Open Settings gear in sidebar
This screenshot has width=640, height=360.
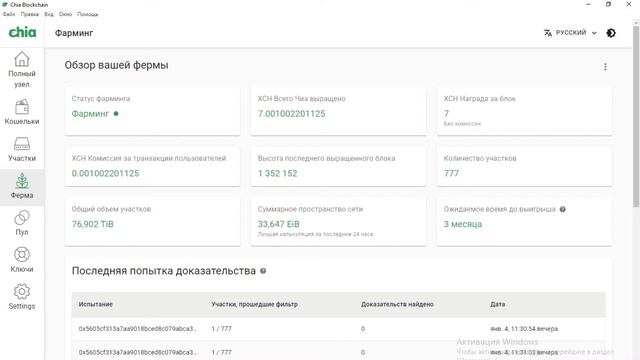point(22,297)
